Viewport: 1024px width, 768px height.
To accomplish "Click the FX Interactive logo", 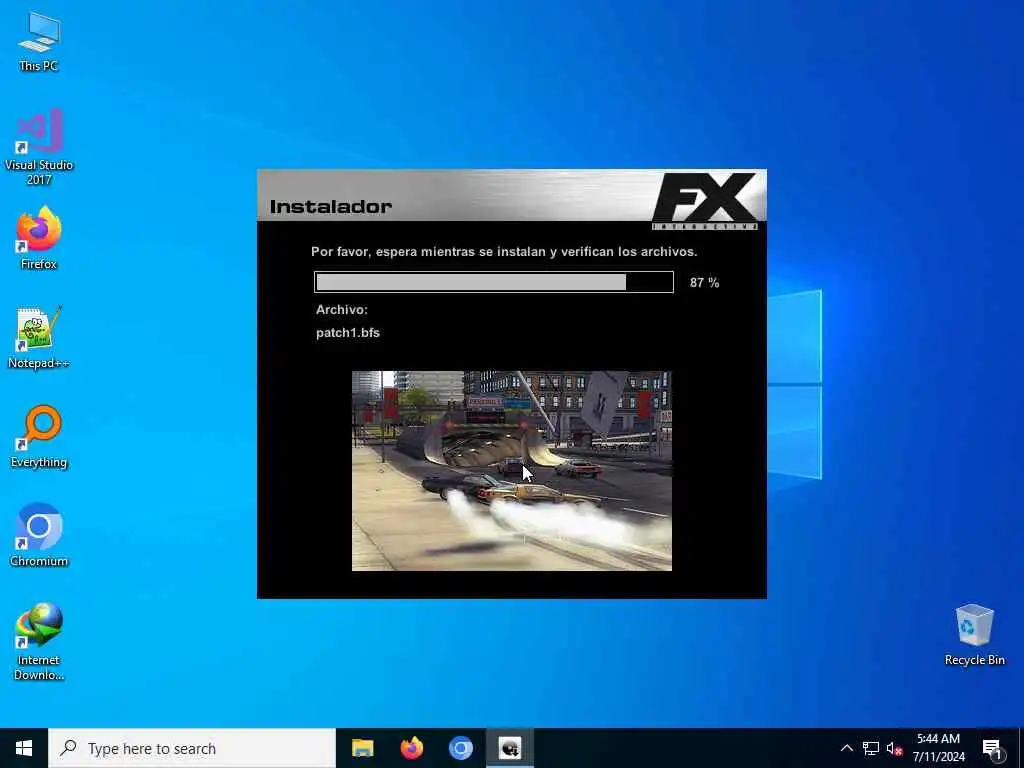I will tap(705, 200).
